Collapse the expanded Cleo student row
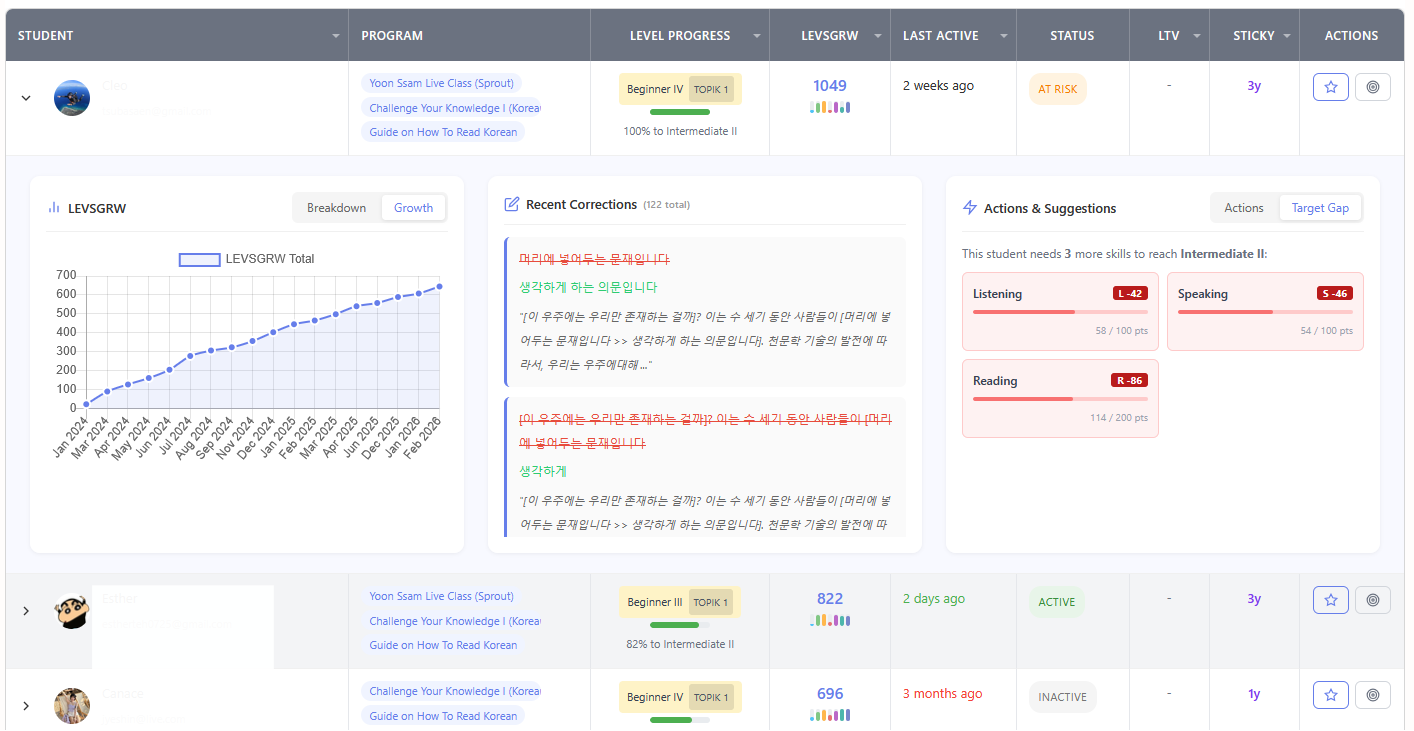Viewport: 1414px width, 731px height. [x=27, y=98]
